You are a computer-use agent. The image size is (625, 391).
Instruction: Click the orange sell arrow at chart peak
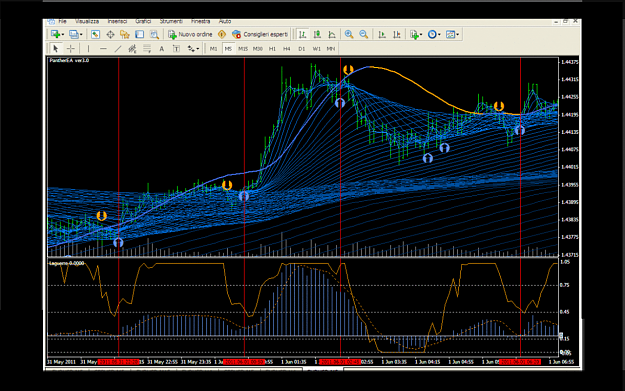click(348, 70)
